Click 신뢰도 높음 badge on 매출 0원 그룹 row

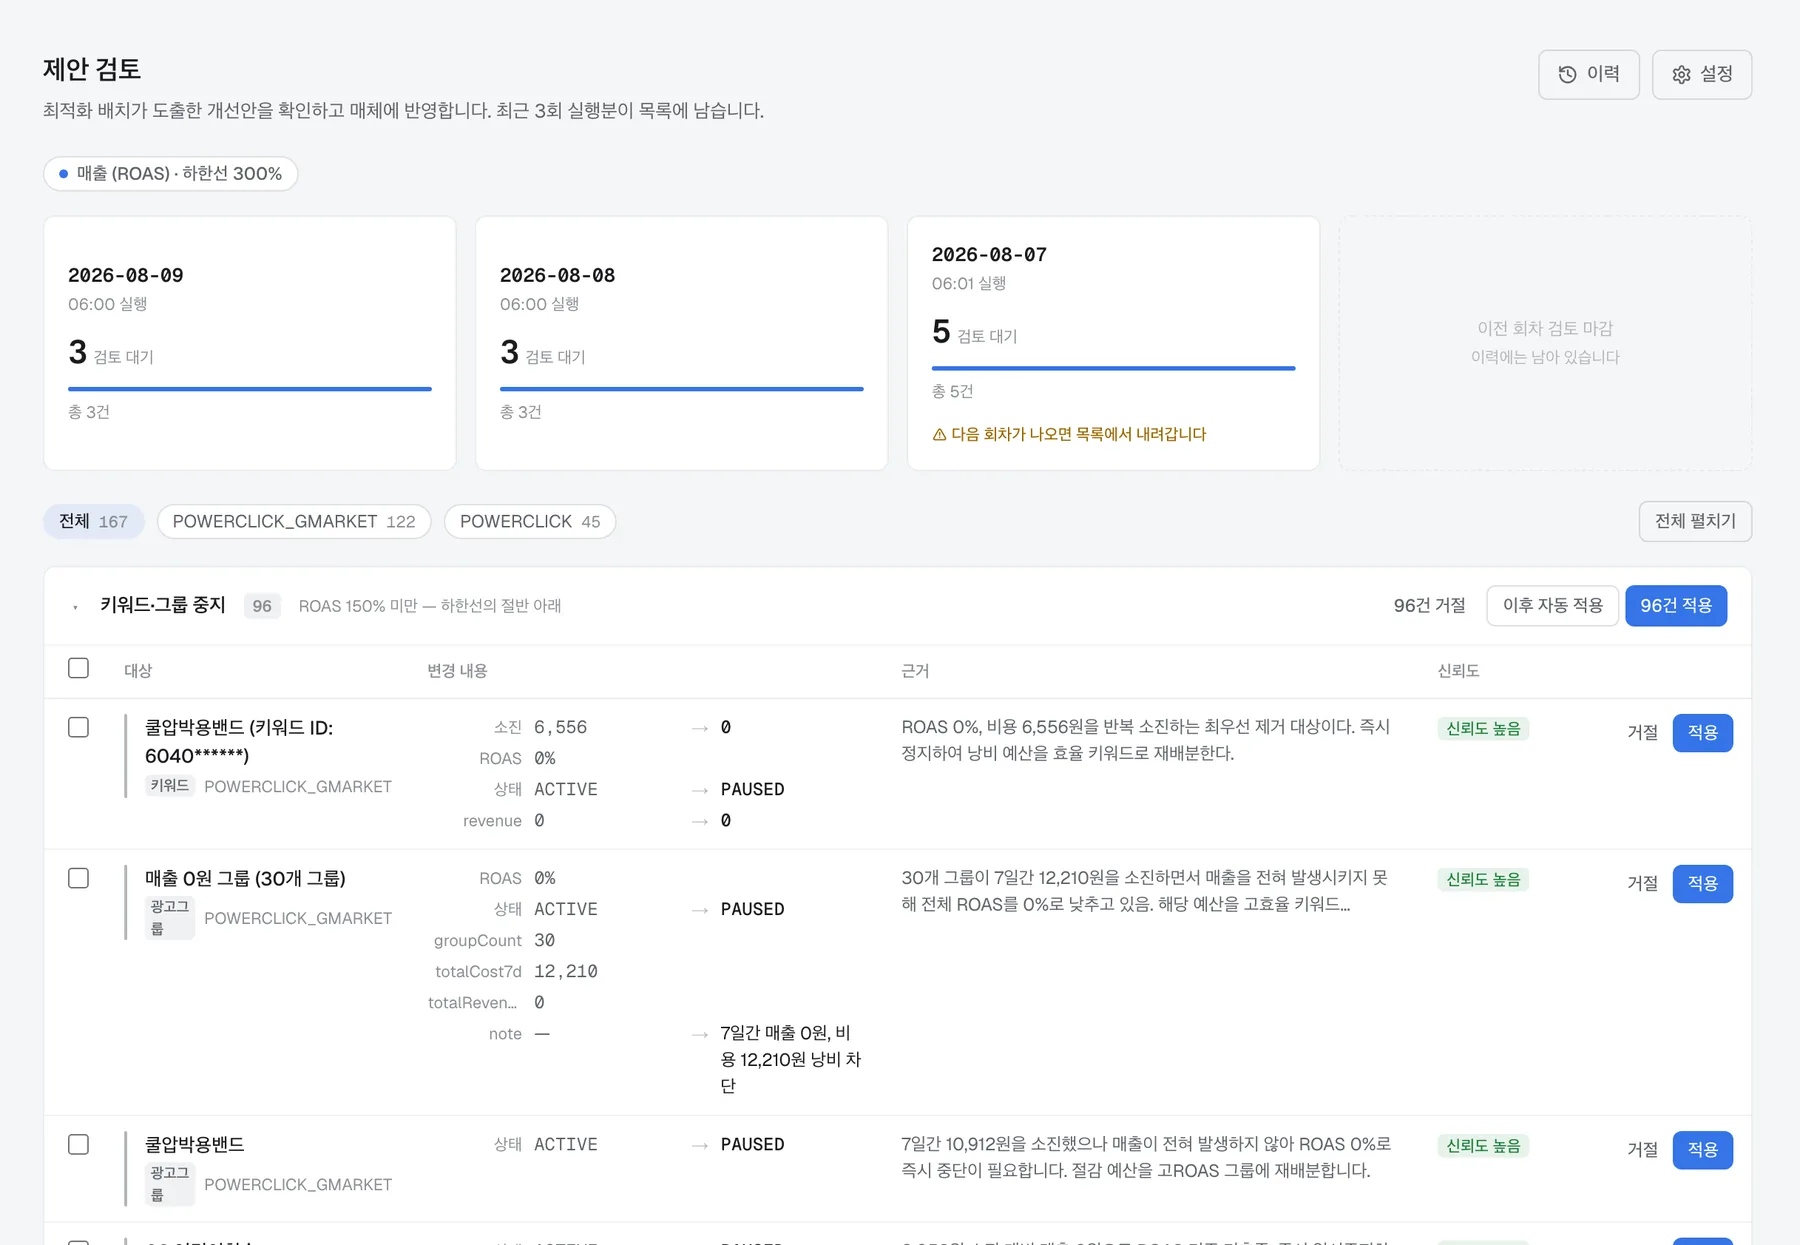pyautogui.click(x=1483, y=880)
